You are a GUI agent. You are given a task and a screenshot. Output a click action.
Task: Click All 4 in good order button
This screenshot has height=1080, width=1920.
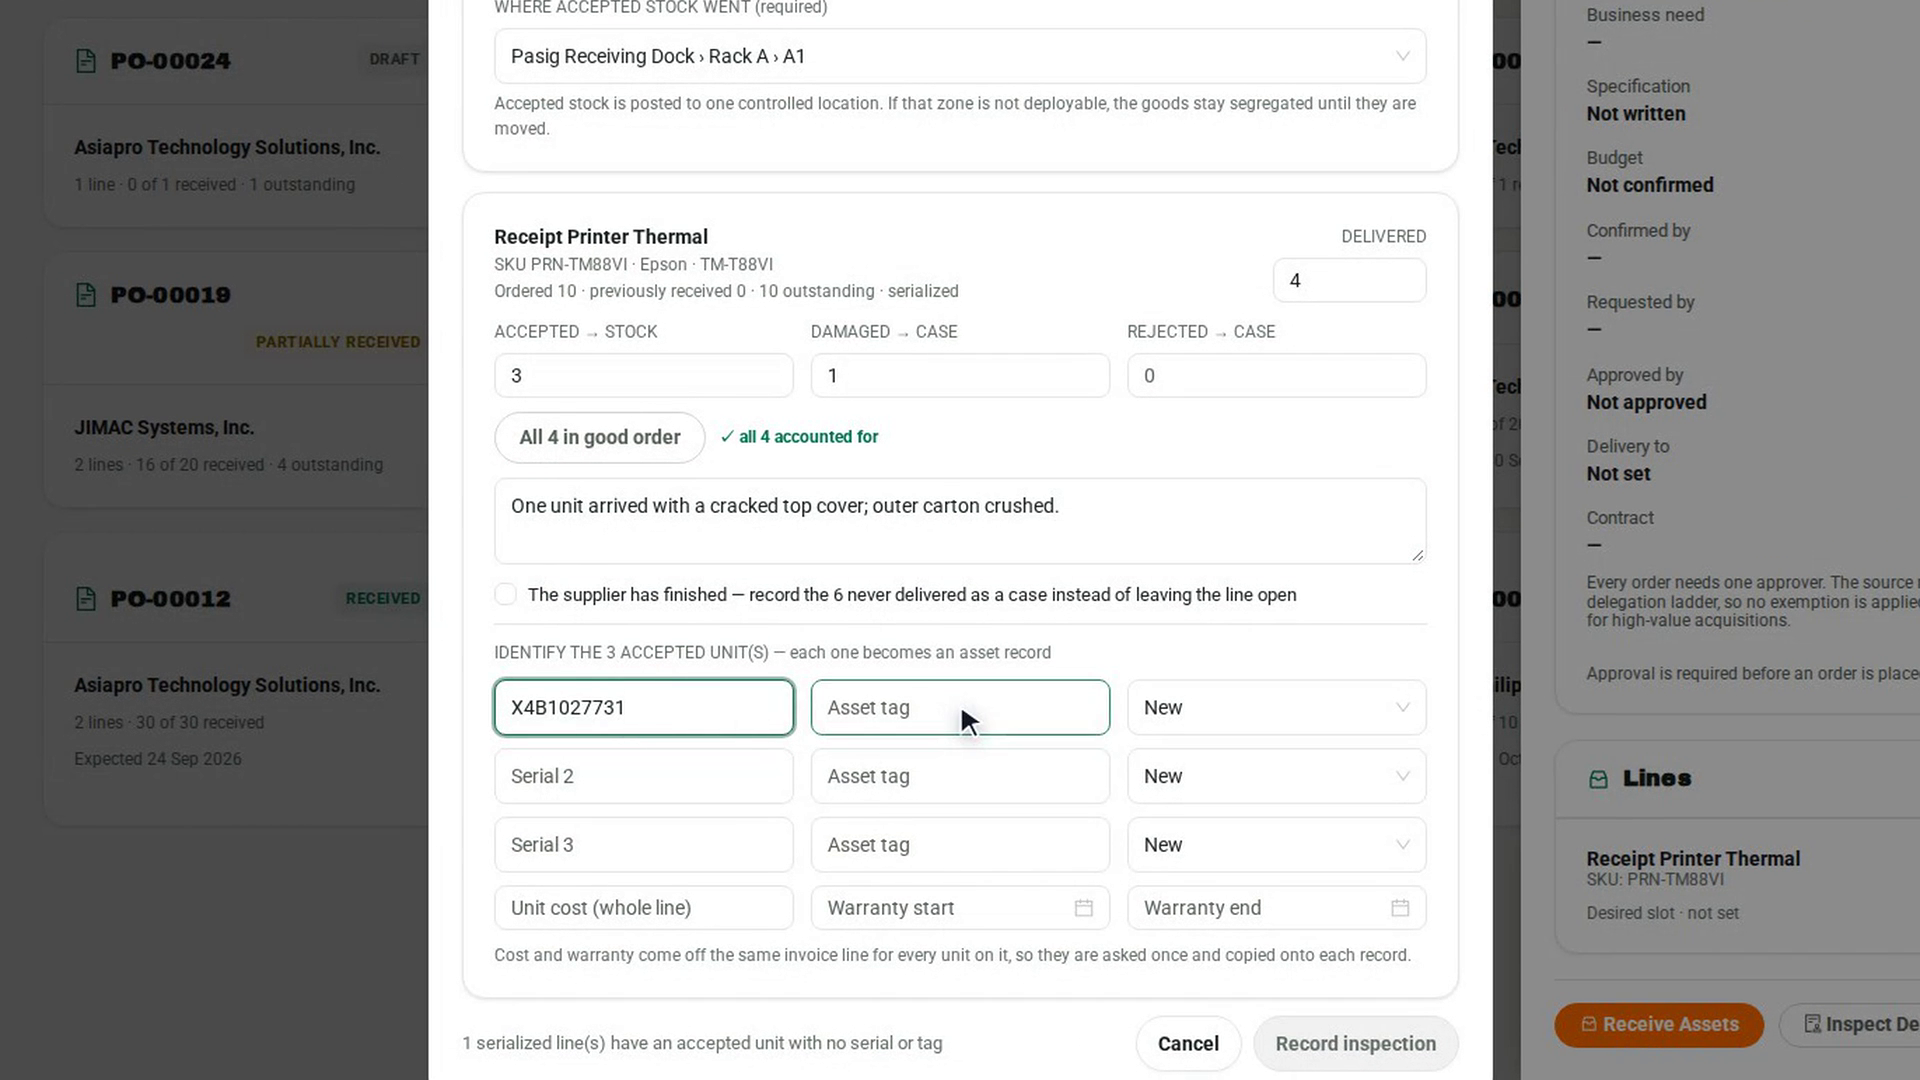[600, 437]
